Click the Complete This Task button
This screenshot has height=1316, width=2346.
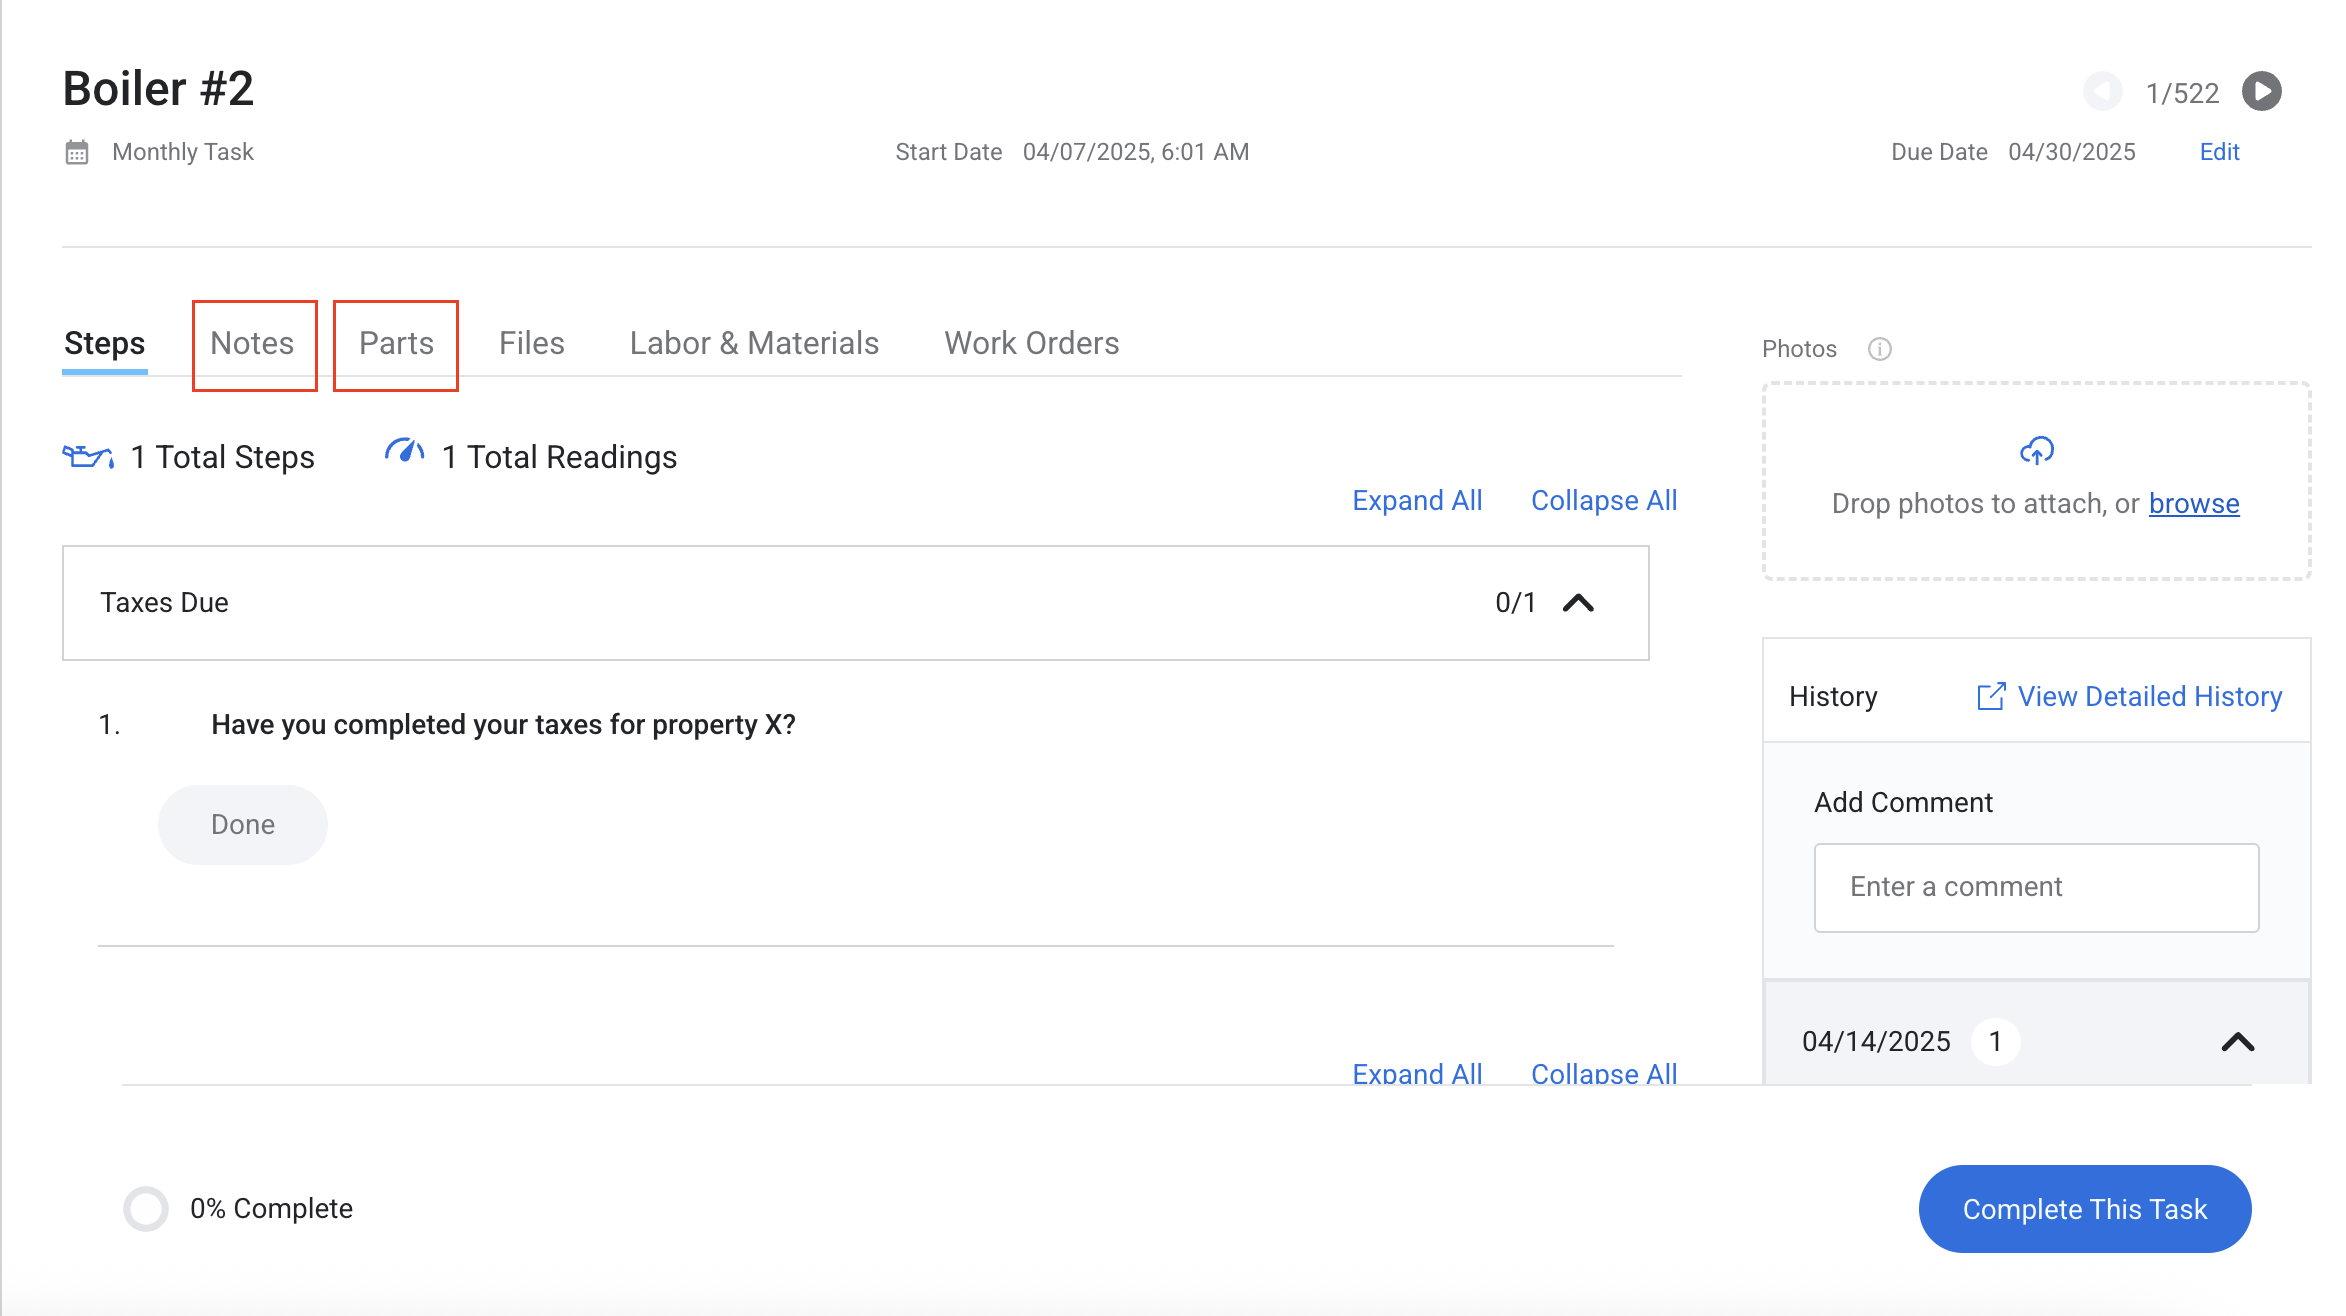click(x=2085, y=1209)
